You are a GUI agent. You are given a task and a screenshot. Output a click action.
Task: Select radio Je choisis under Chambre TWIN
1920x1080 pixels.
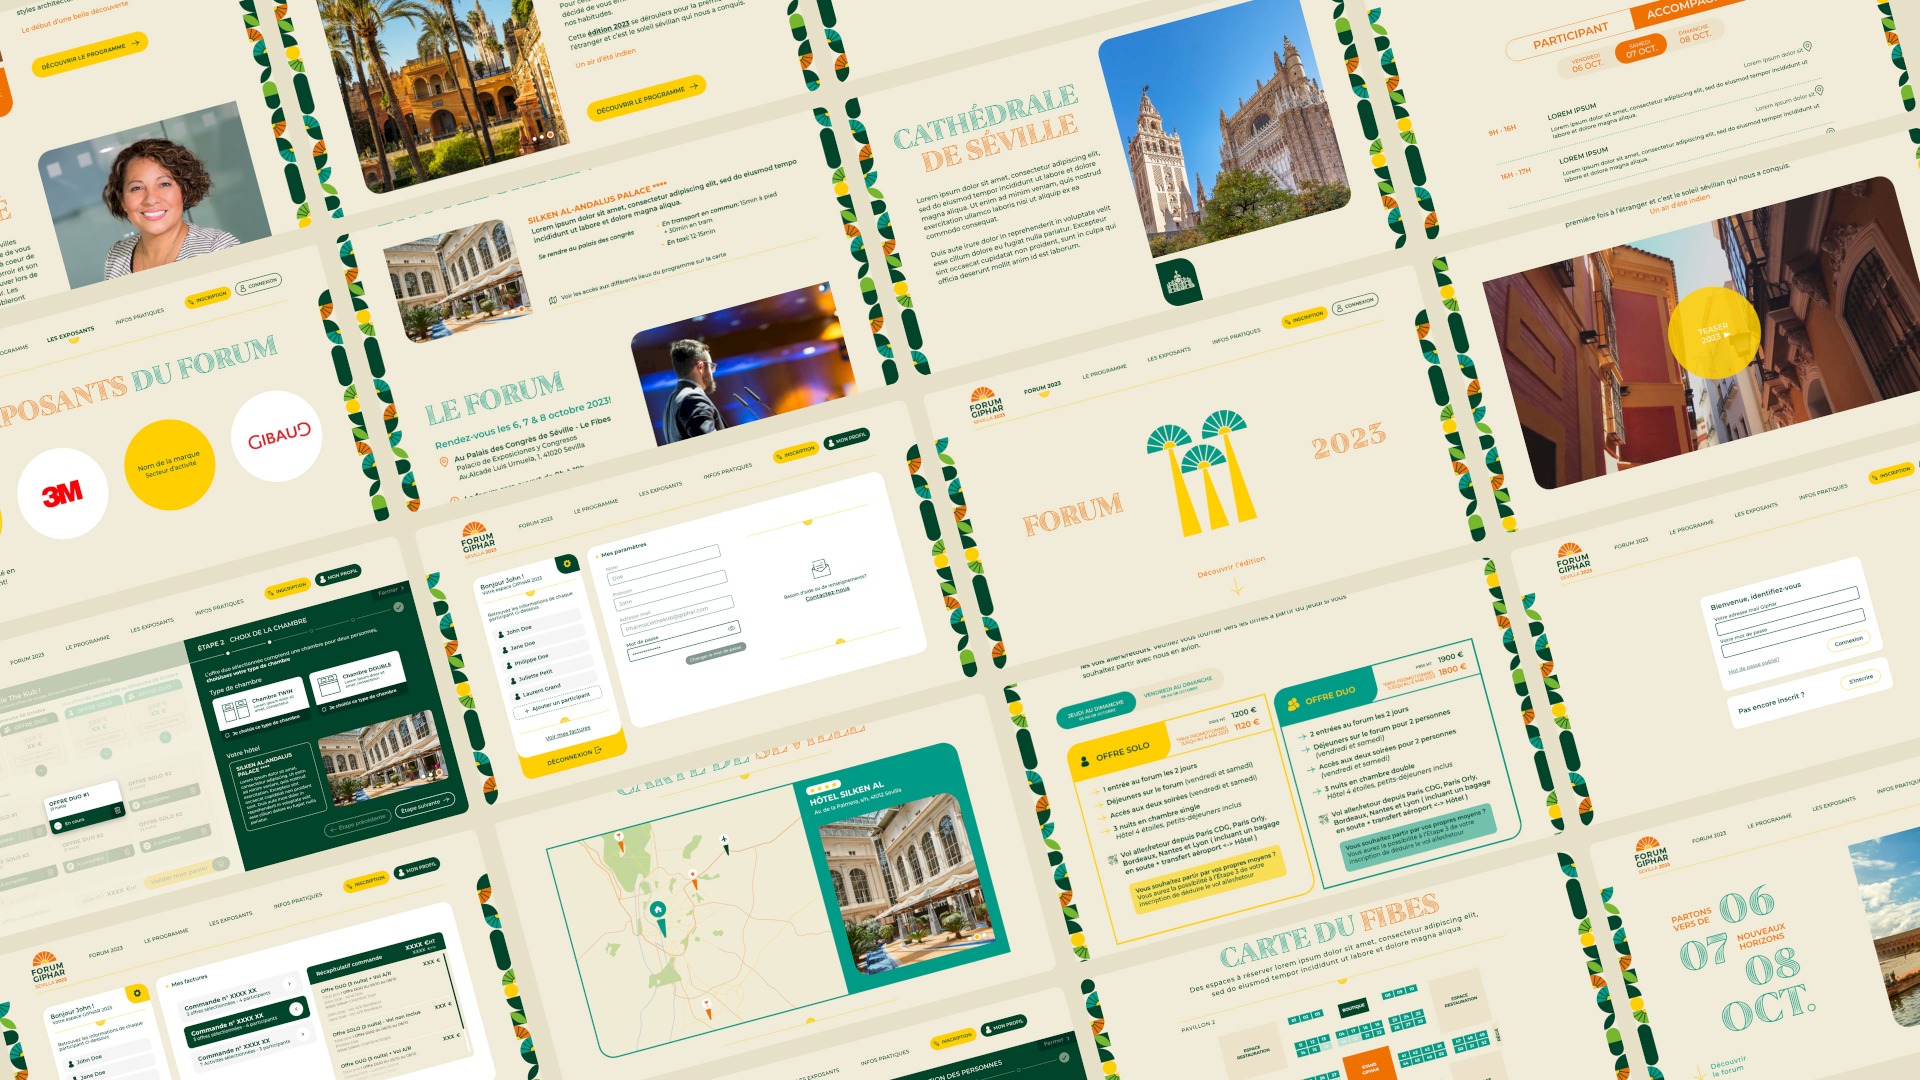click(228, 735)
